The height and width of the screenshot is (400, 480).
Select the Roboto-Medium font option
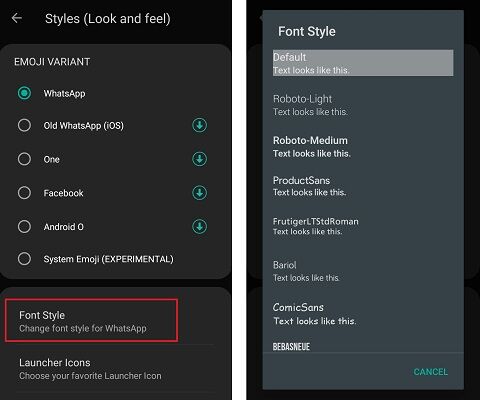[x=363, y=147]
